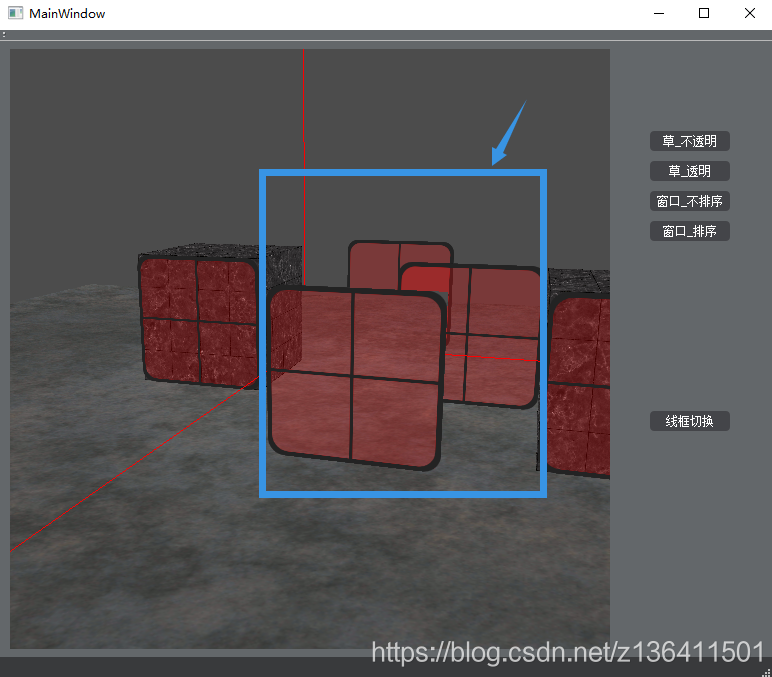Click the toolbar handle dots below the title bar
Image resolution: width=772 pixels, height=677 pixels.
[x=4, y=34]
